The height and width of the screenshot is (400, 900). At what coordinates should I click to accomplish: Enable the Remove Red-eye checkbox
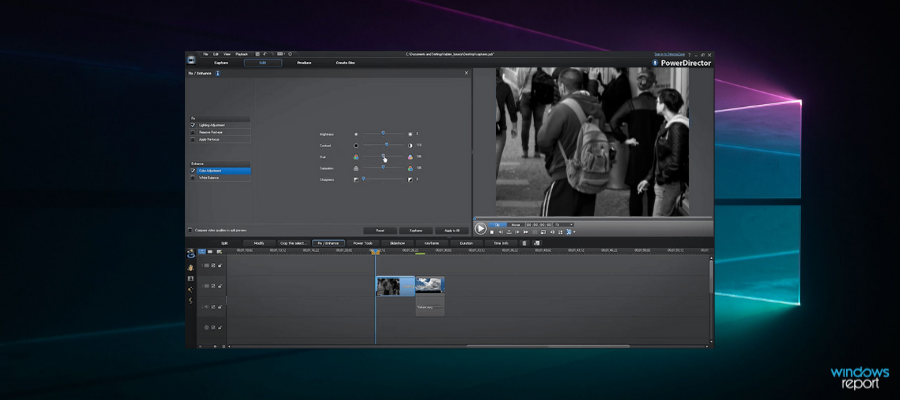coord(193,132)
